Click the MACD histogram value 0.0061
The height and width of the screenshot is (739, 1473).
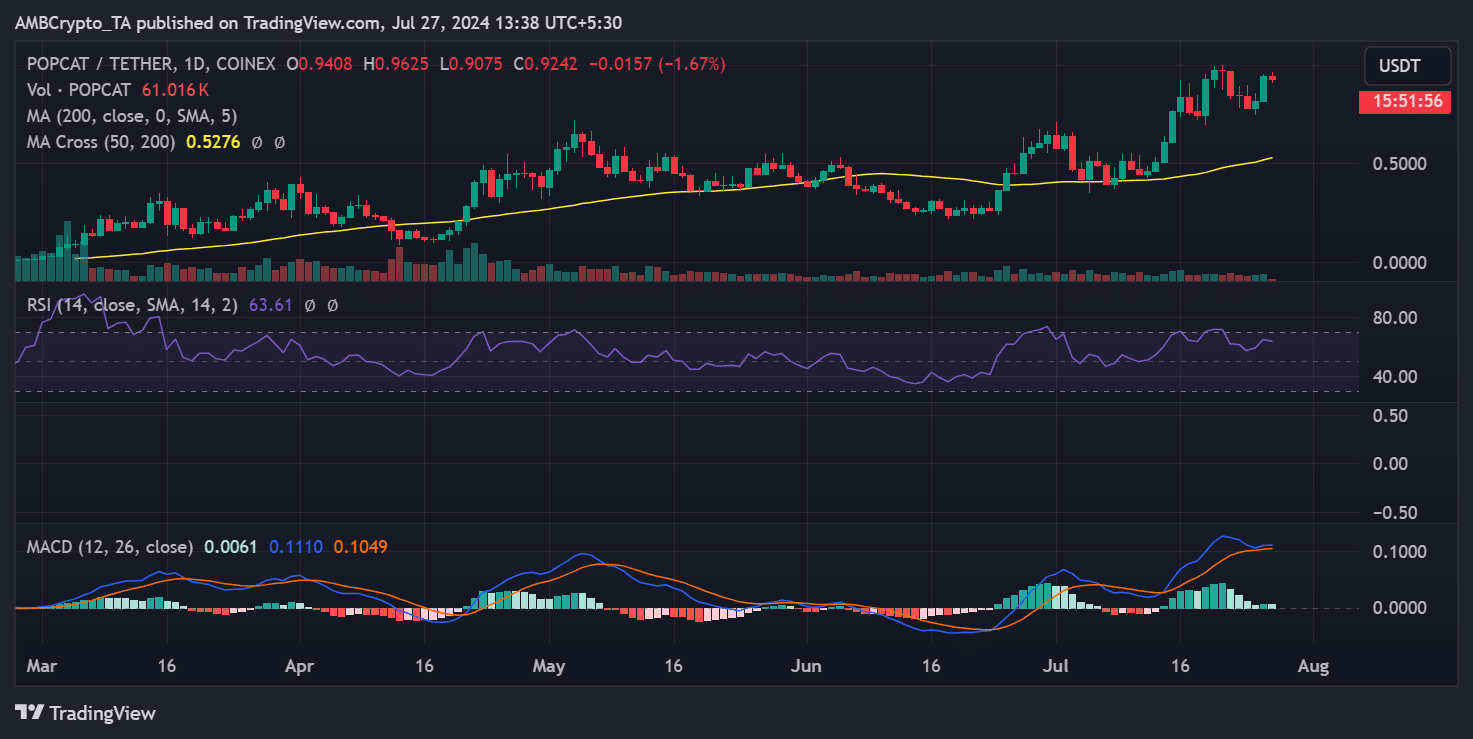[x=231, y=547]
